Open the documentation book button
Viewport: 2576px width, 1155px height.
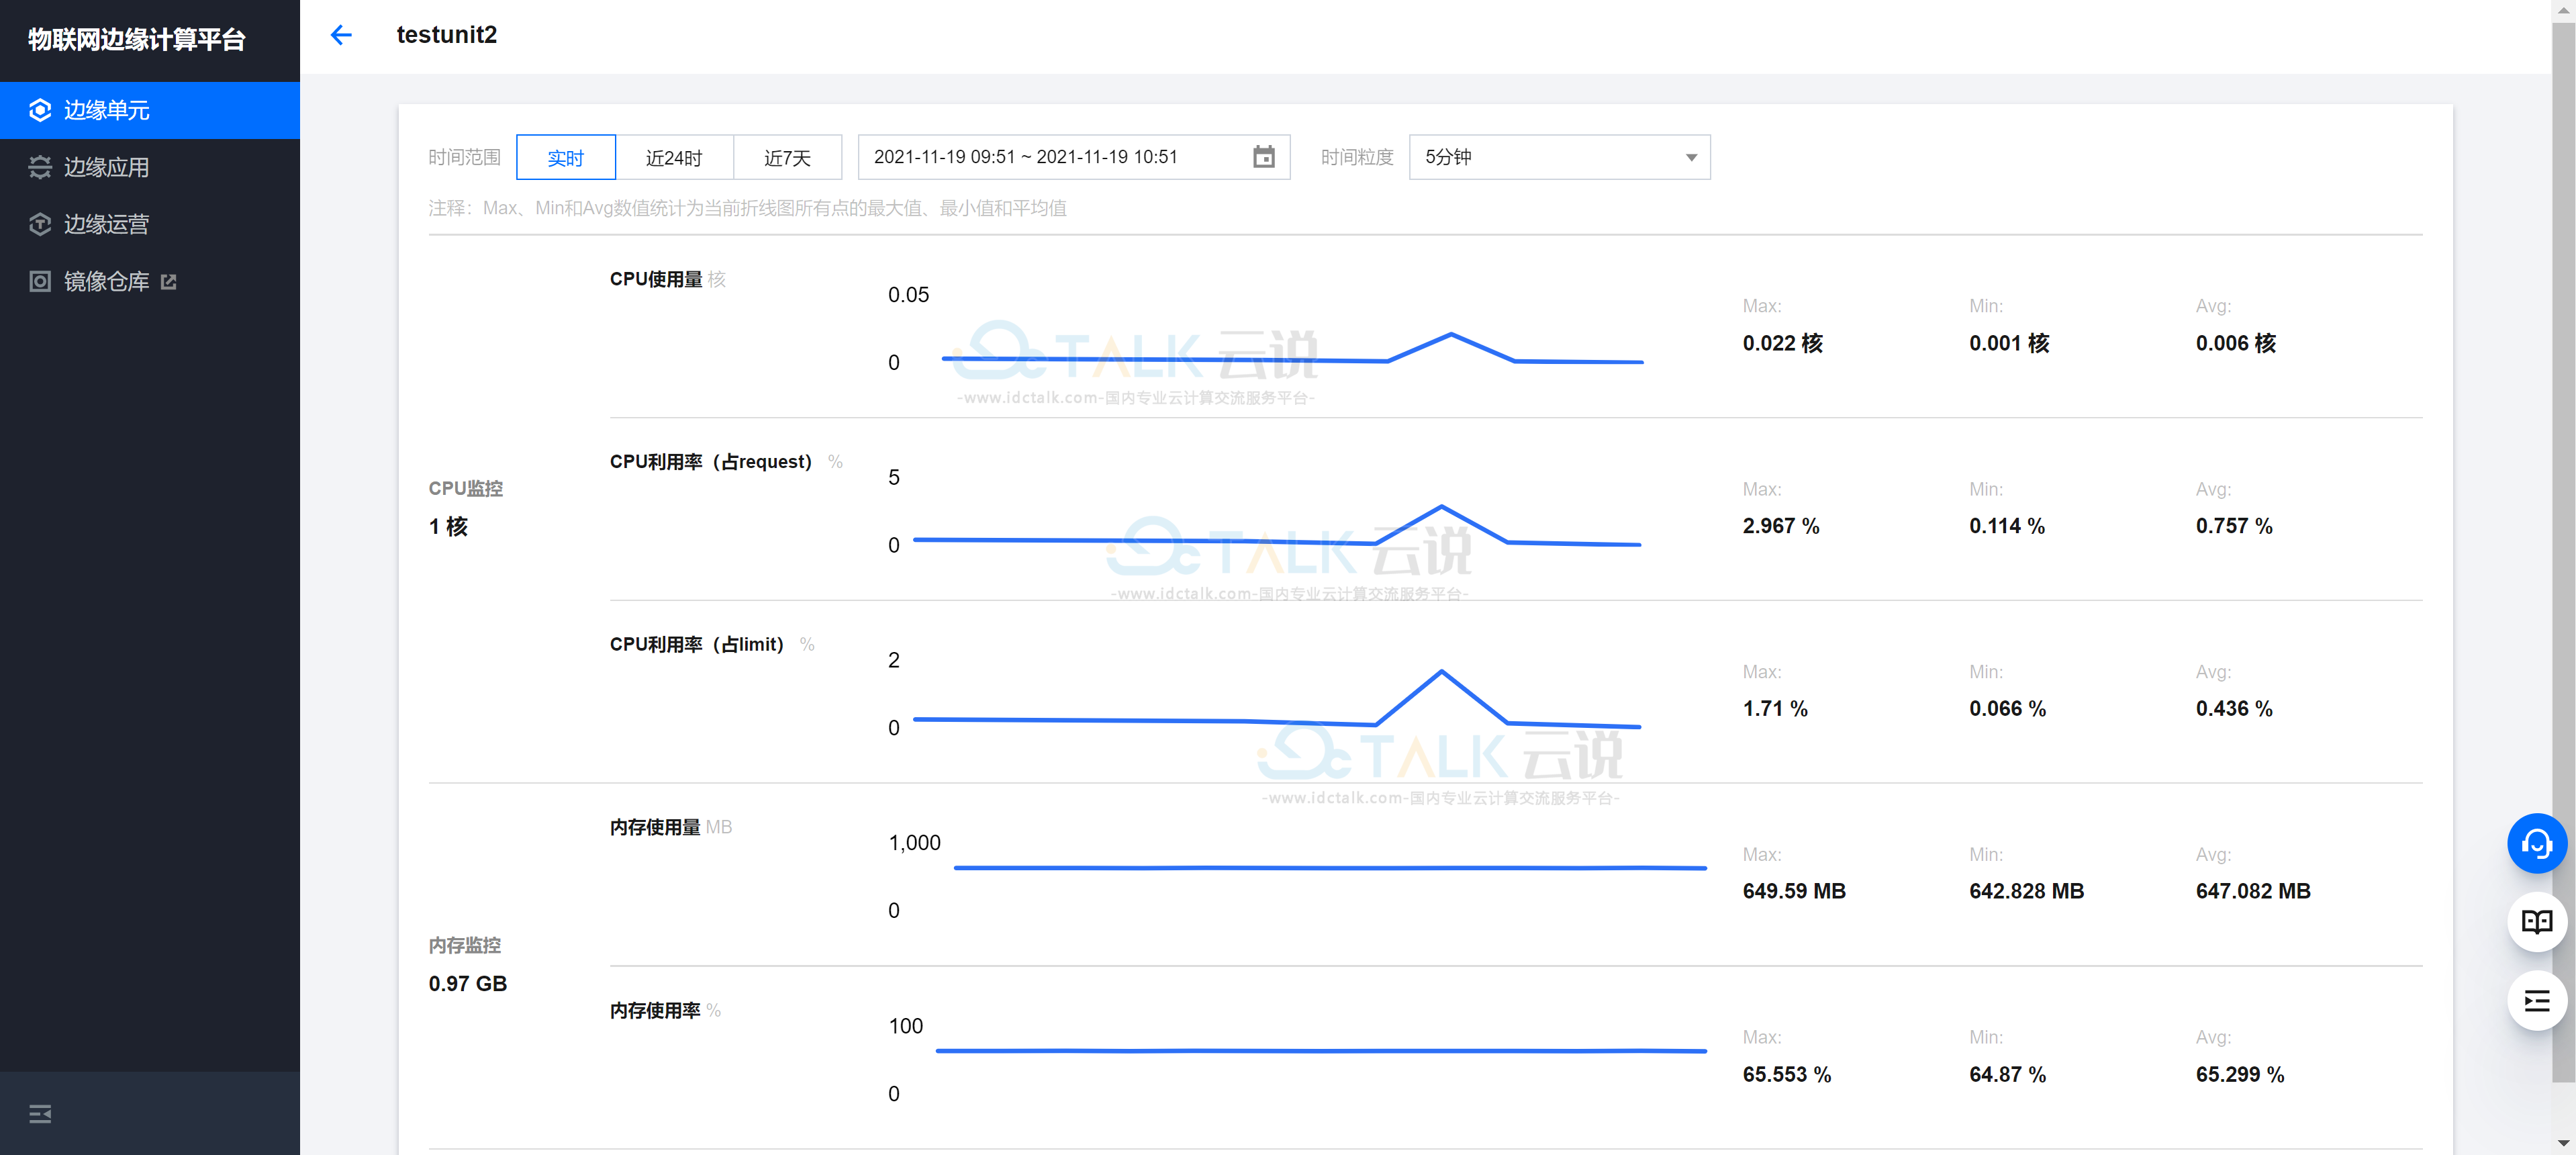pos(2537,922)
